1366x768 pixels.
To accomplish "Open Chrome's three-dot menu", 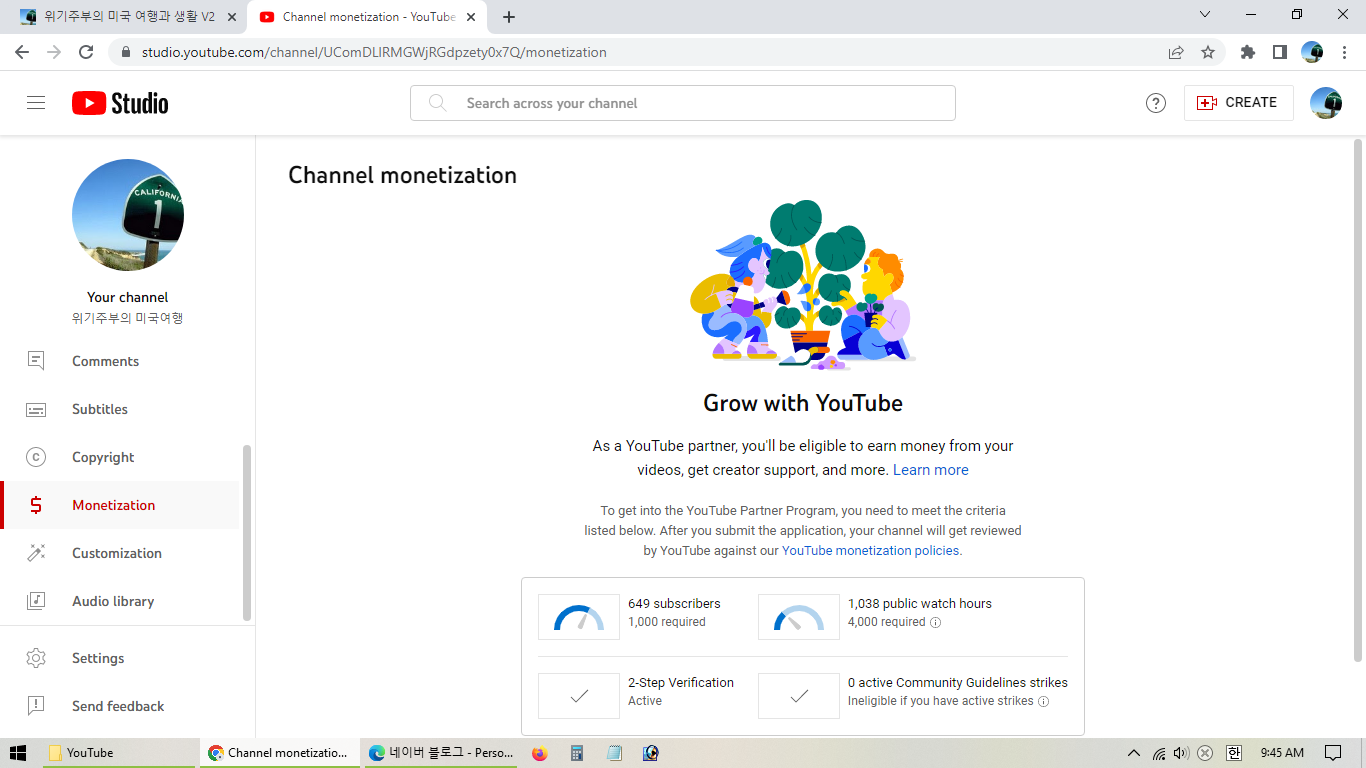I will point(1344,52).
